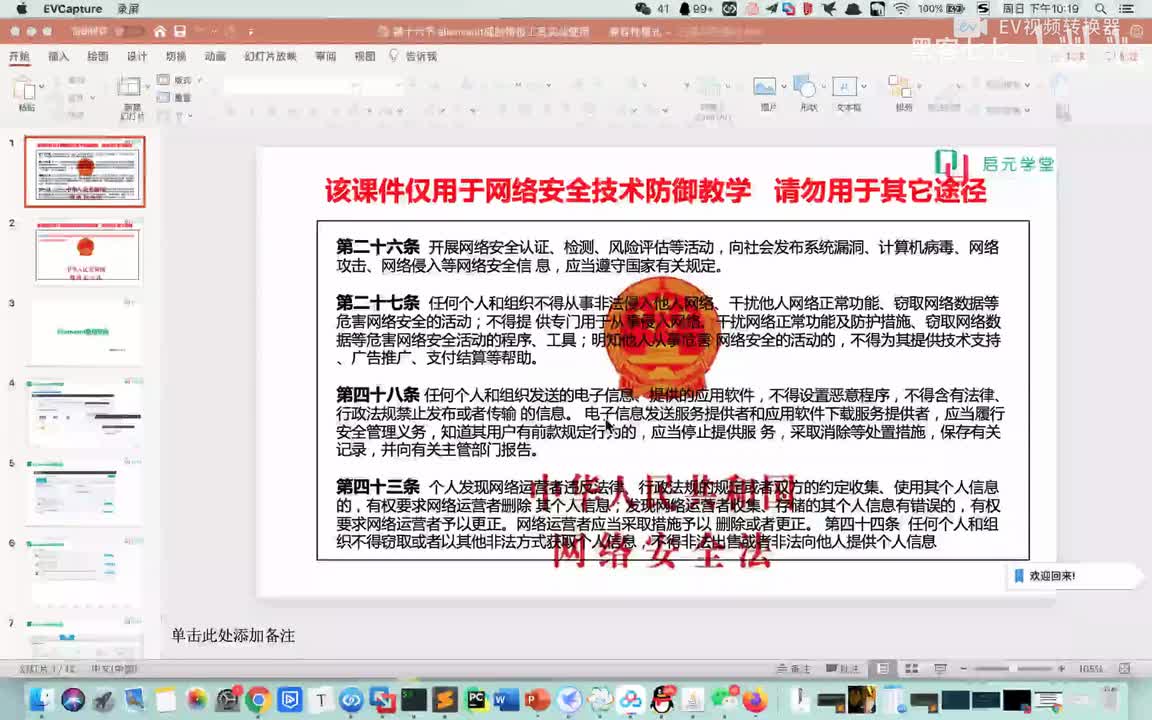Select slide 2 thumbnail
Image resolution: width=1152 pixels, height=720 pixels.
[x=85, y=251]
